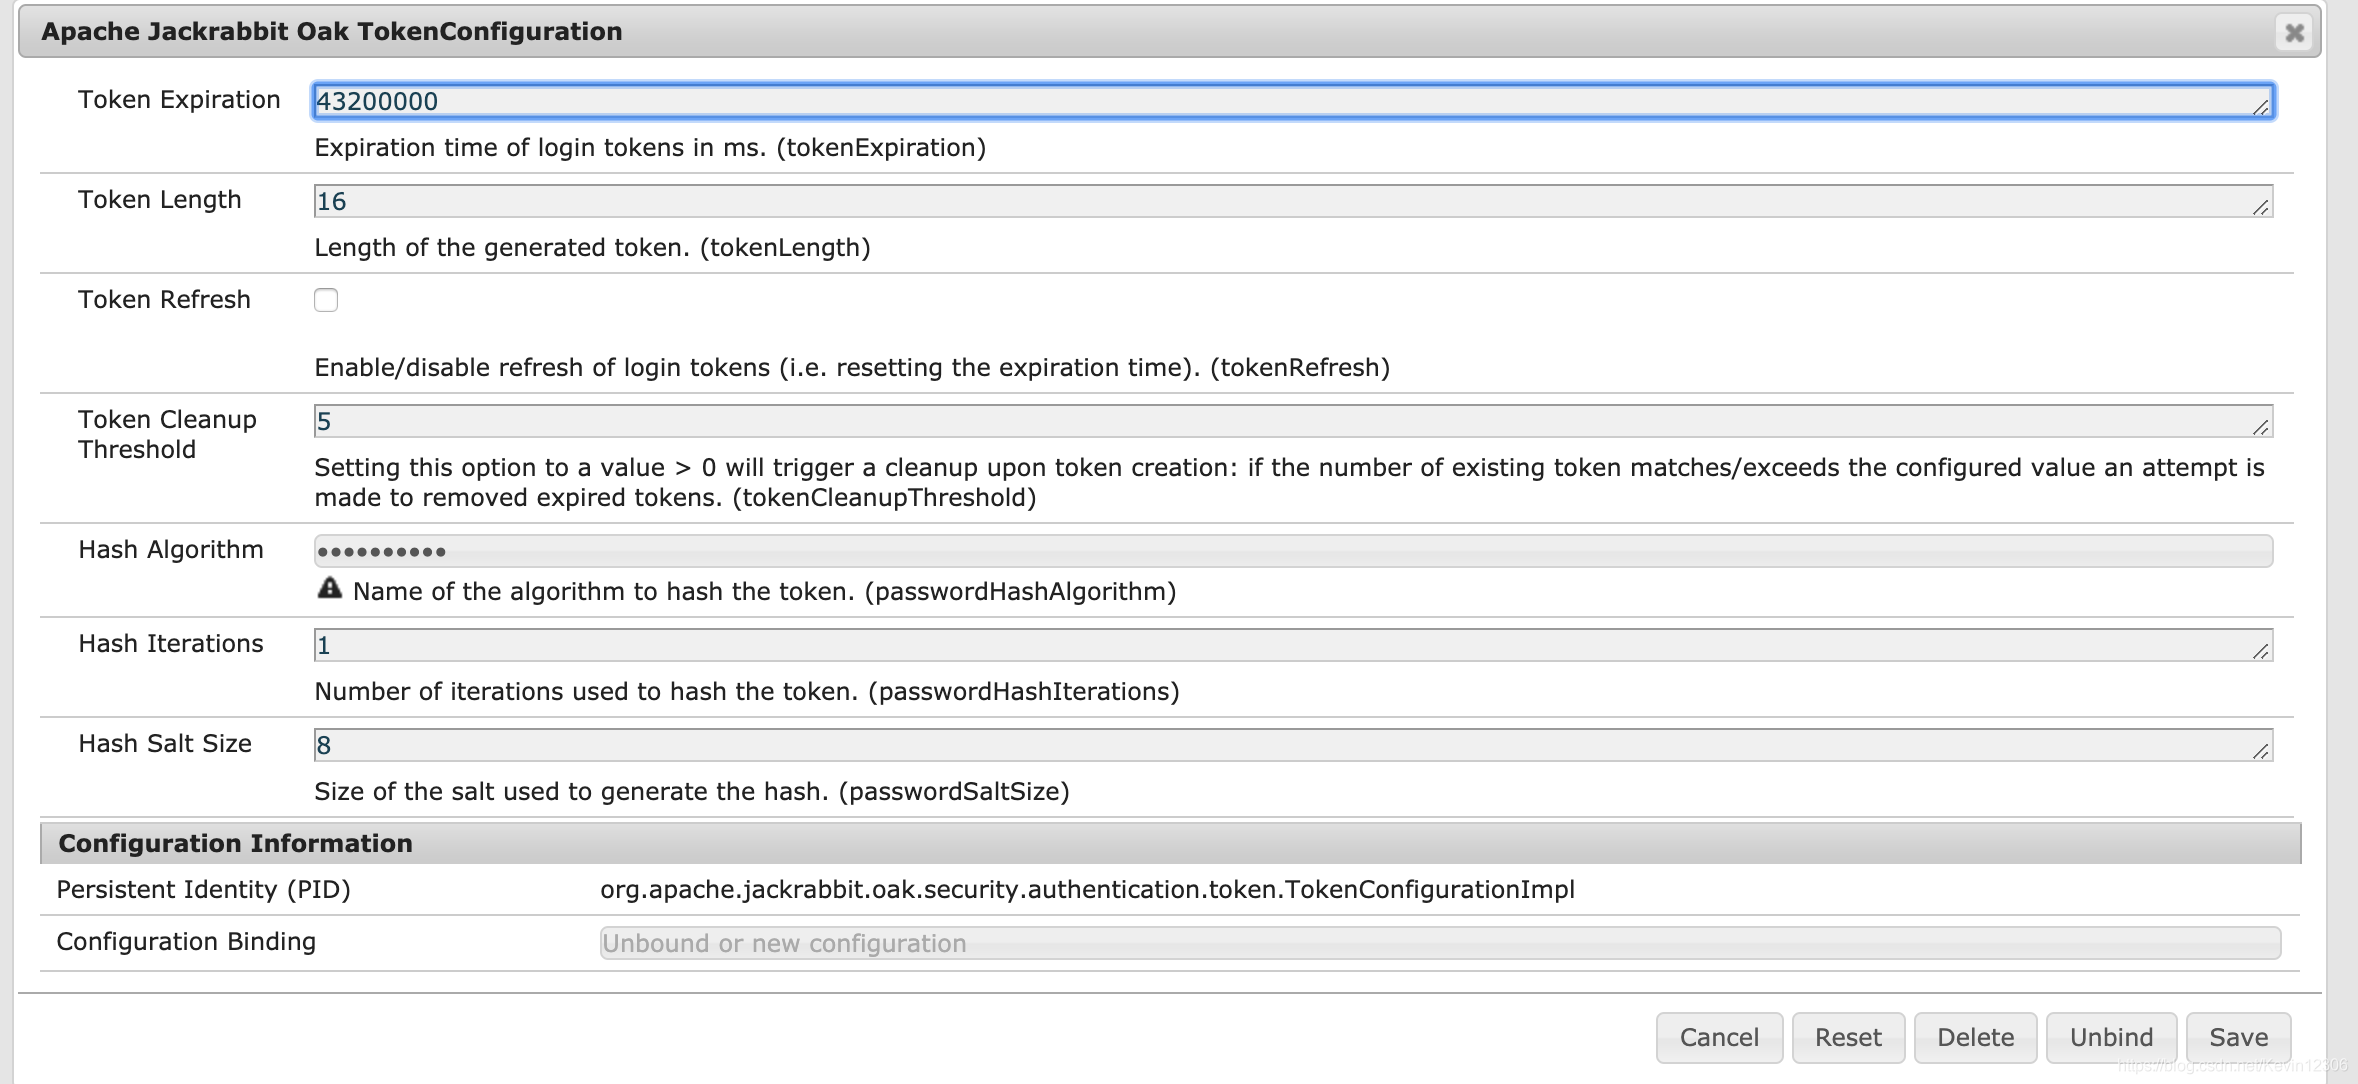Focus the Token Expiration input field
Screen dimensions: 2358x1084
point(1293,101)
